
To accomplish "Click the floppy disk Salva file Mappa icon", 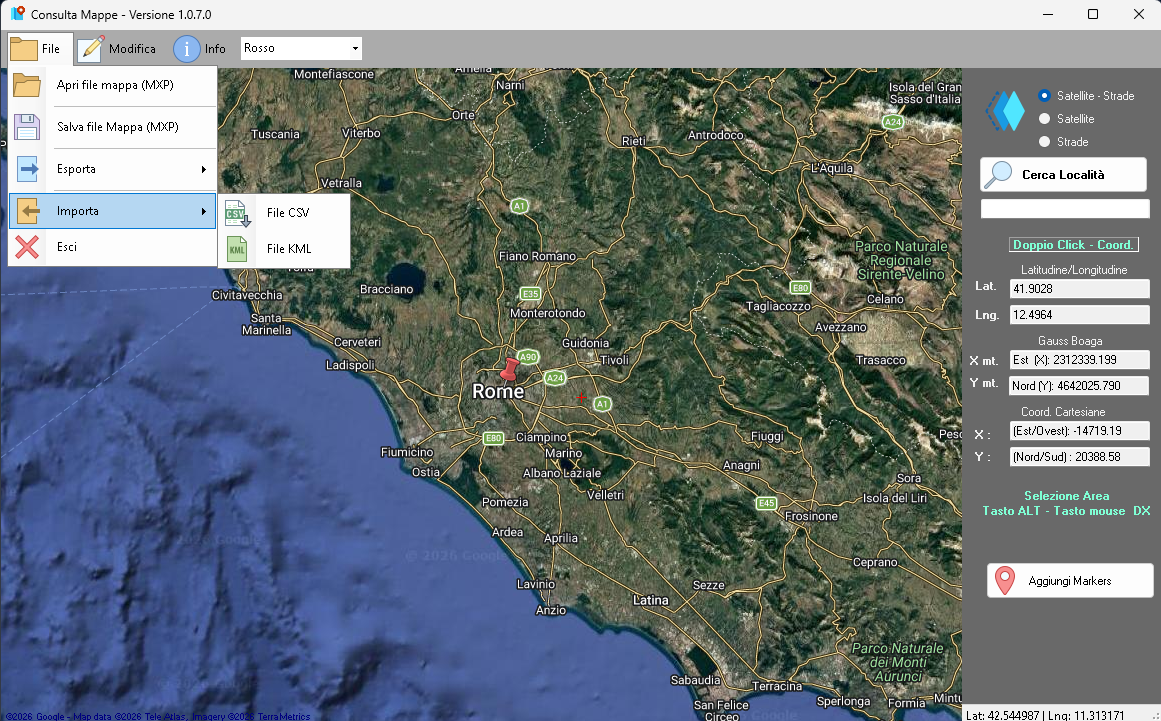I will (27, 127).
